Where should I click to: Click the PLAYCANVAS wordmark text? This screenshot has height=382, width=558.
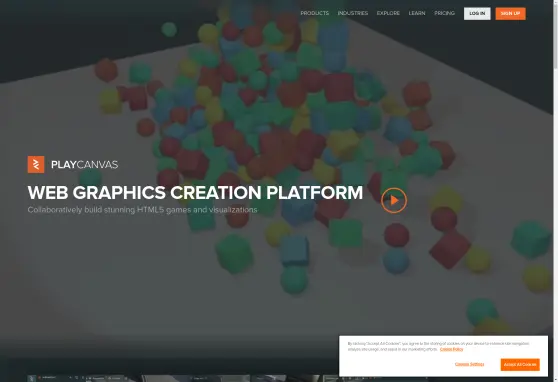85,165
